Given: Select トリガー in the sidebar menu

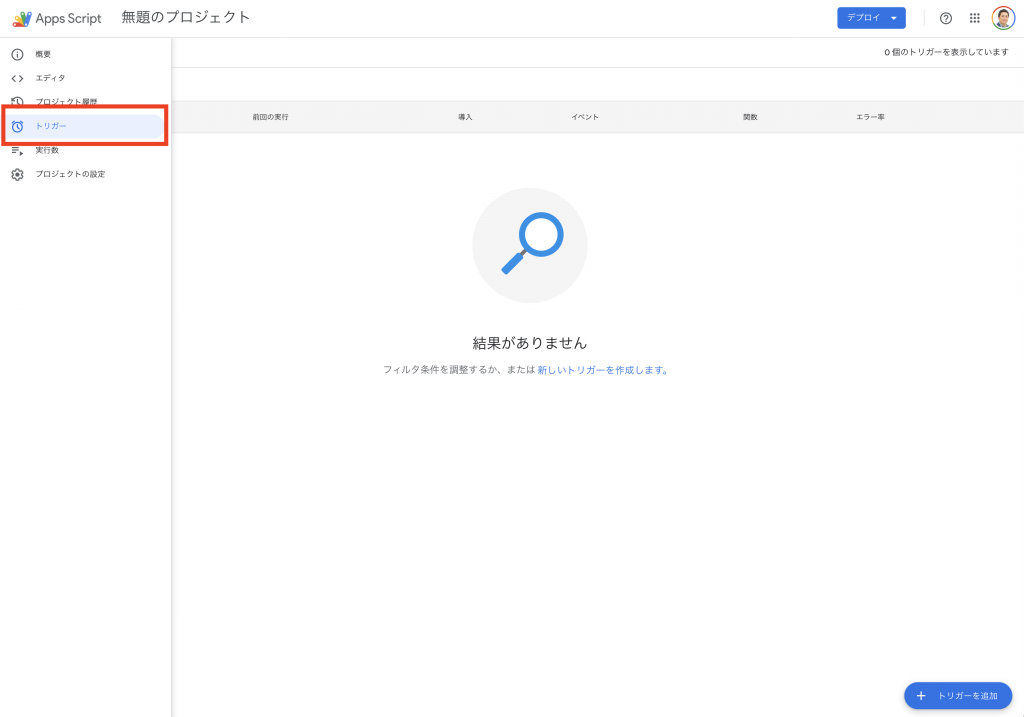Looking at the screenshot, I should coord(51,126).
